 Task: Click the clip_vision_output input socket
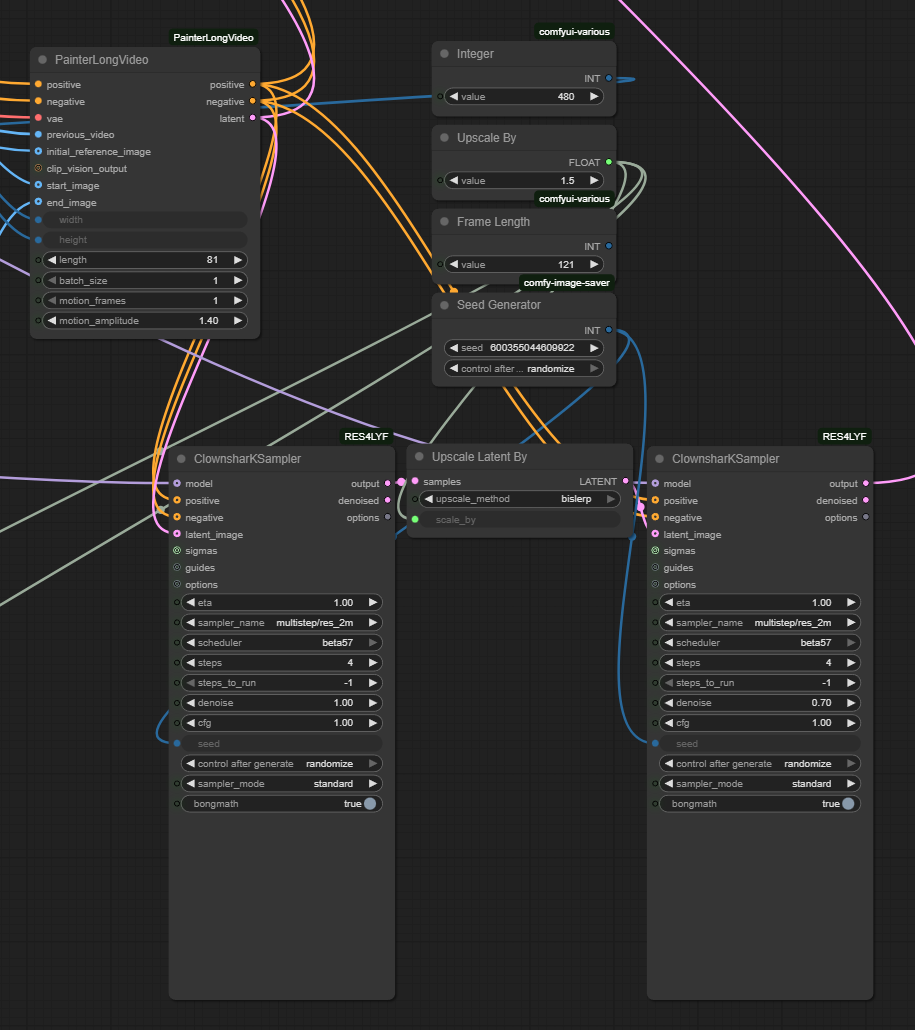click(38, 168)
